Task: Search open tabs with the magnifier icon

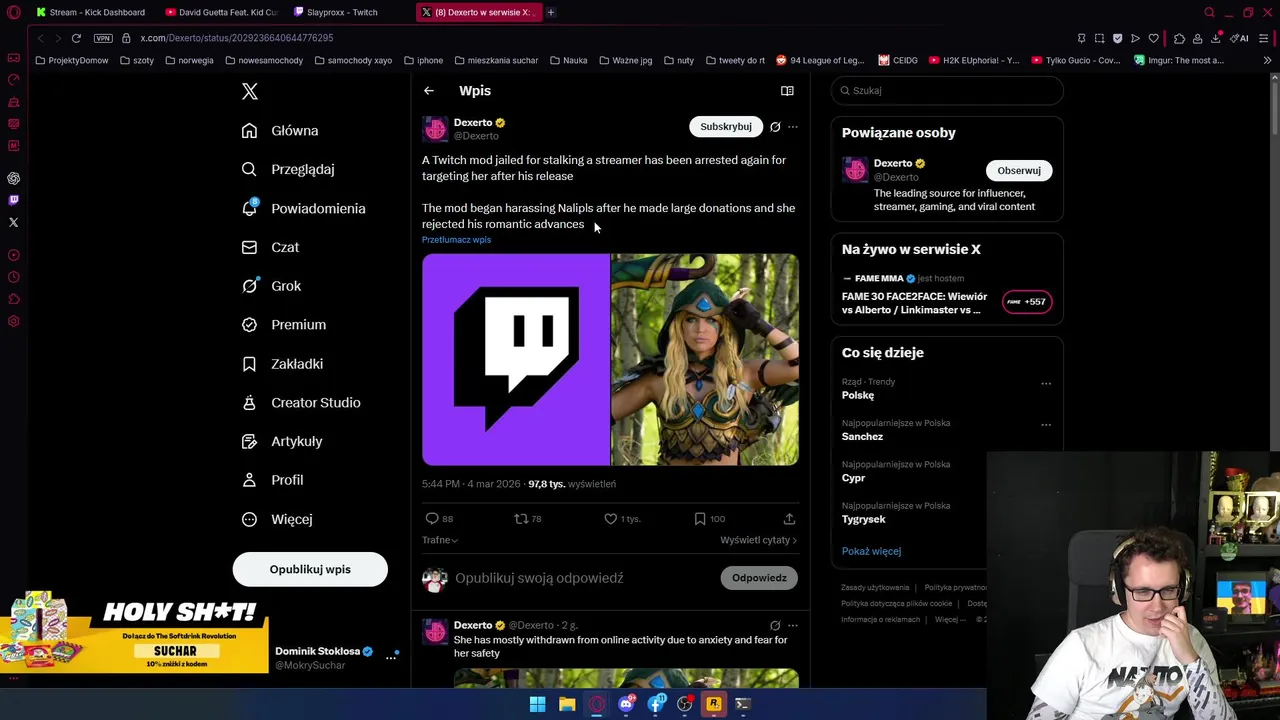Action: coord(1209,12)
